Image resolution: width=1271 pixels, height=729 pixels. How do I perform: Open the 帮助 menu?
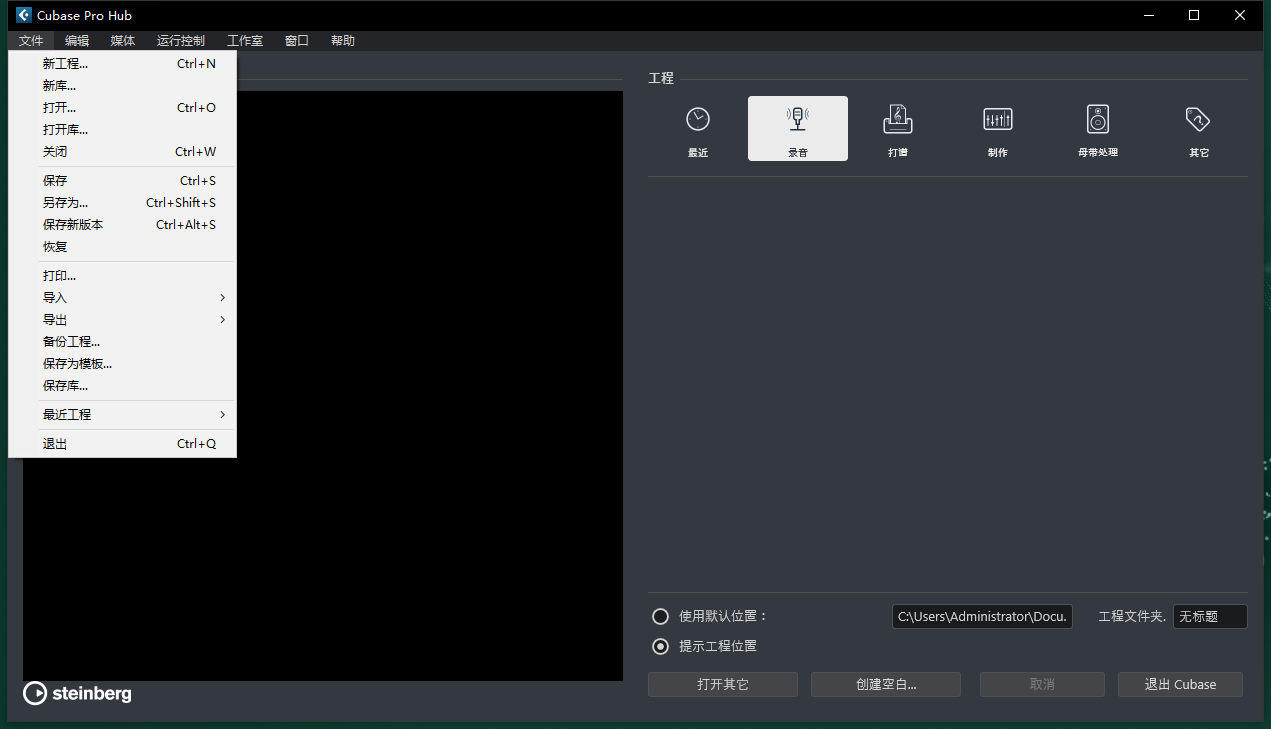pos(343,41)
